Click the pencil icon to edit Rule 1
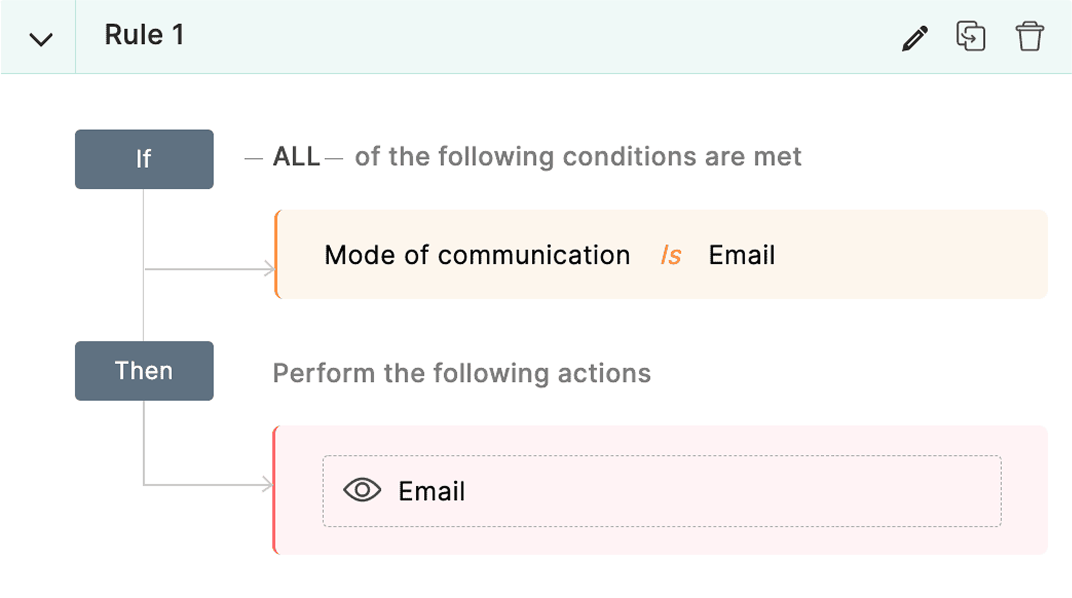Image resolution: width=1072 pixels, height=598 pixels. point(914,36)
